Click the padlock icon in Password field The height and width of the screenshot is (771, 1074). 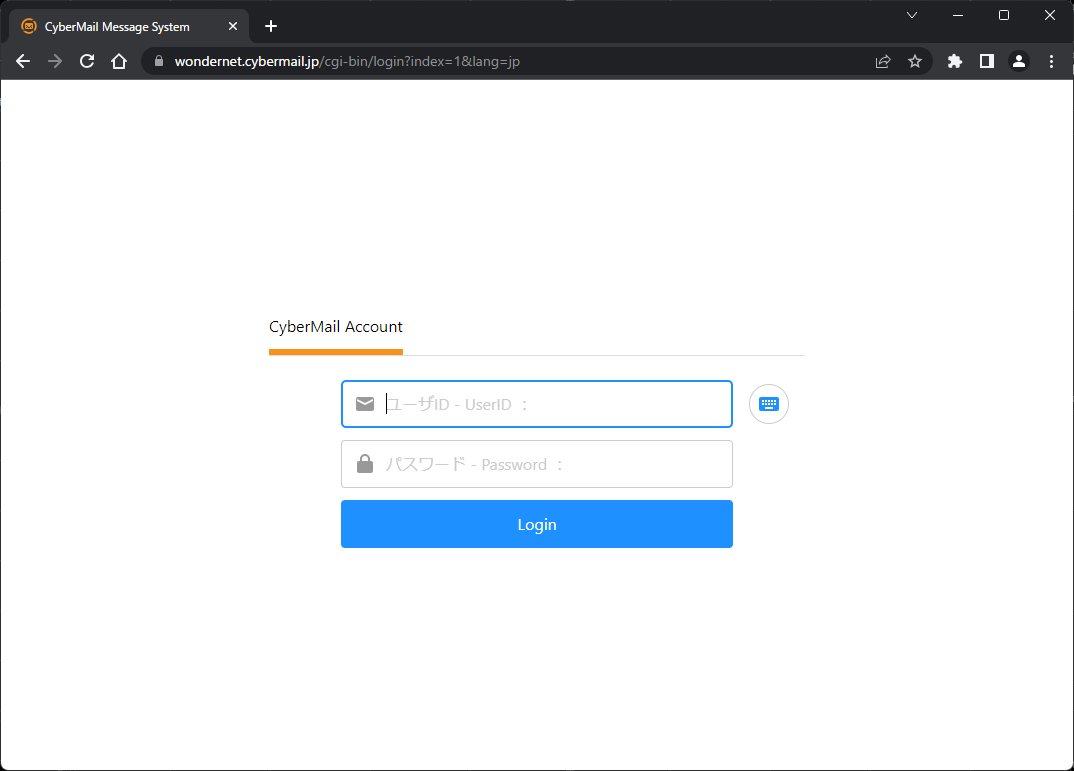(365, 464)
